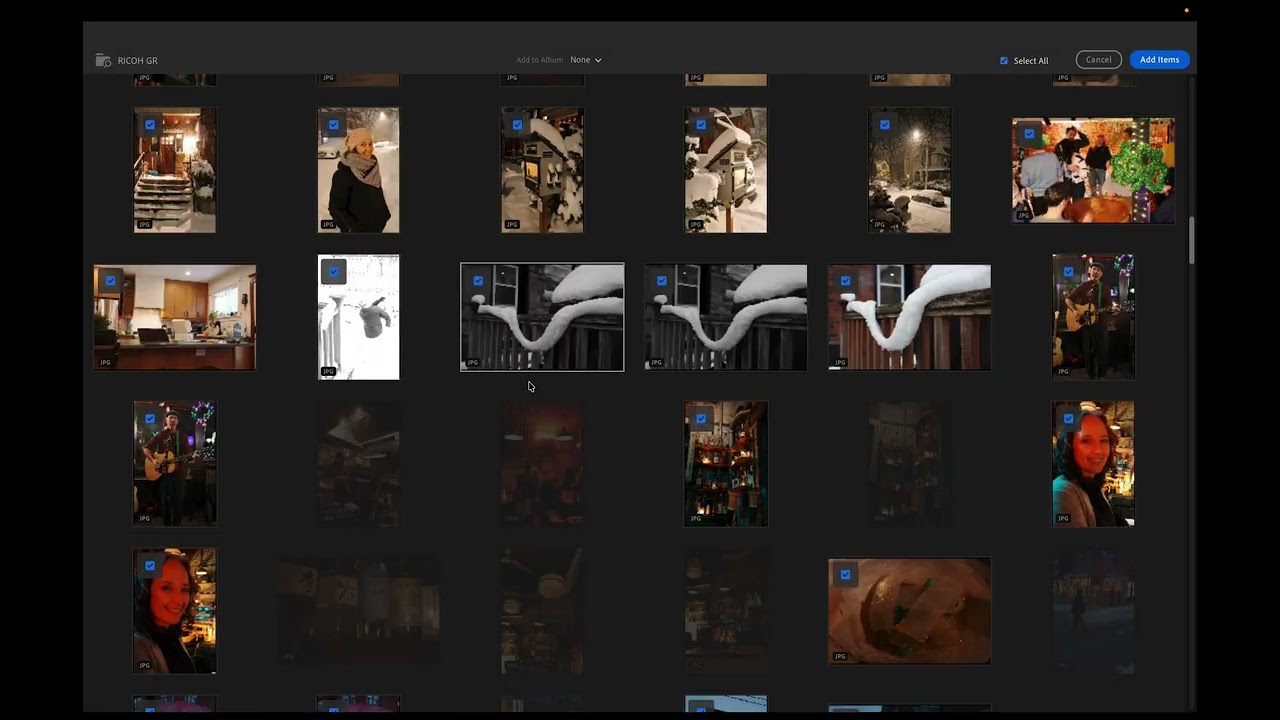The height and width of the screenshot is (720, 1280).
Task: Select the darker snowy mailbox thumbnail
Action: pos(542,170)
